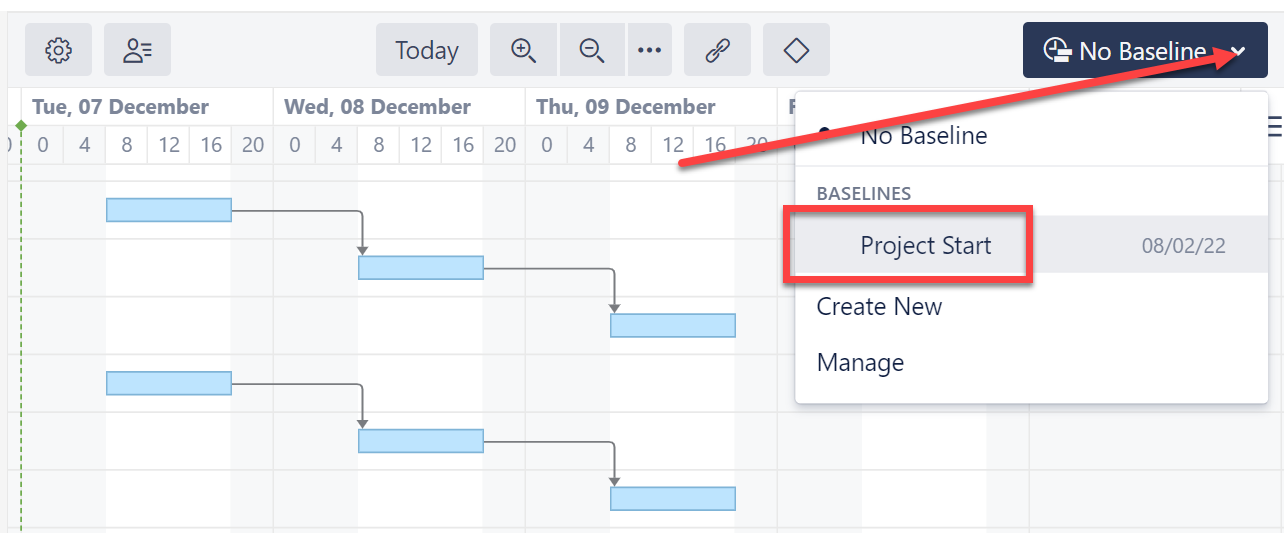The image size is (1284, 533).
Task: Open the Gantt settings gear icon
Action: [x=58, y=50]
